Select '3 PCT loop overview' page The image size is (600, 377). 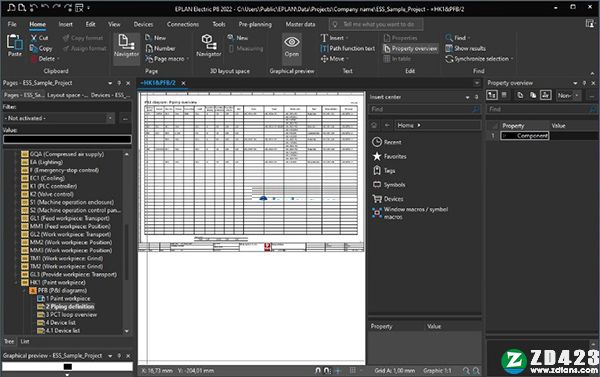coord(71,315)
